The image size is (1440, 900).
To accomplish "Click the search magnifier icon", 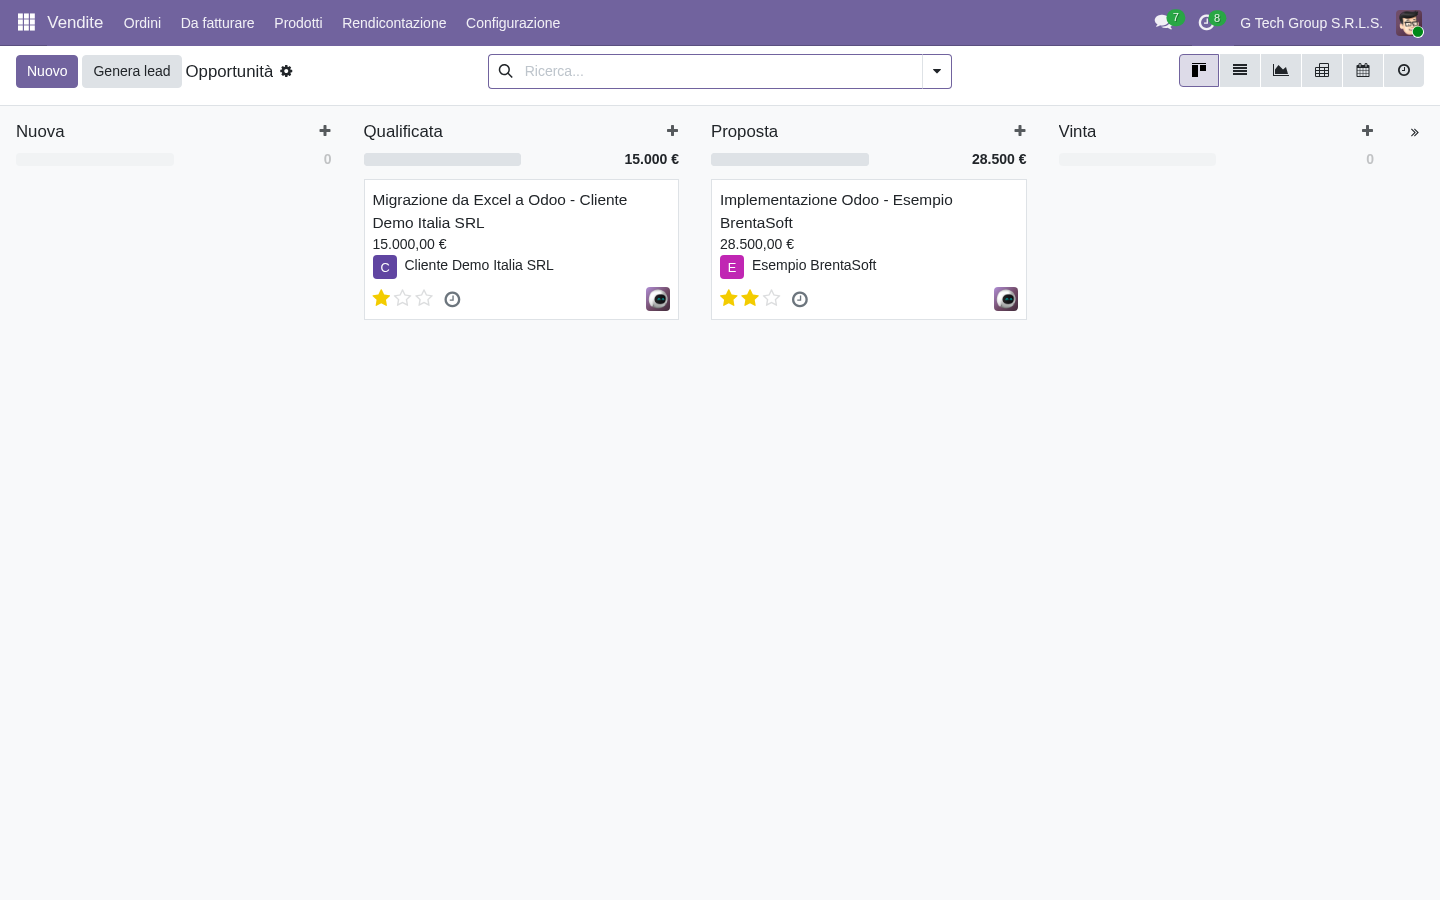I will (506, 71).
